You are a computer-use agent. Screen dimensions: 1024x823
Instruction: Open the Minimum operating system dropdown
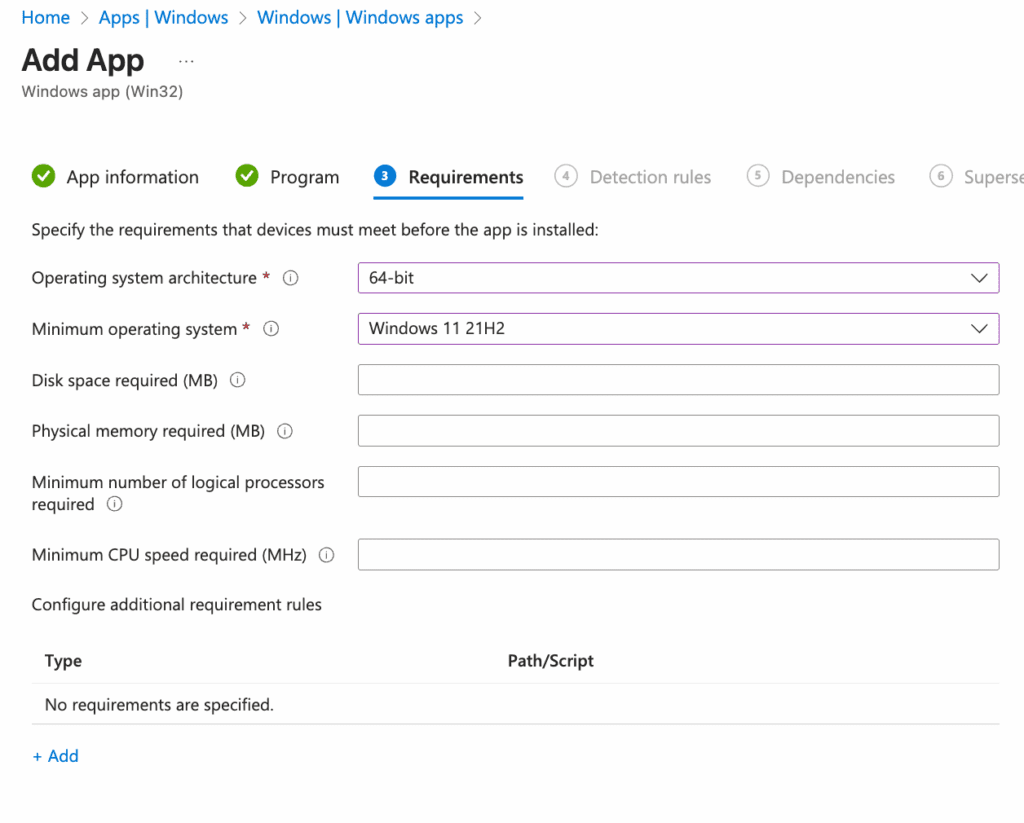678,328
